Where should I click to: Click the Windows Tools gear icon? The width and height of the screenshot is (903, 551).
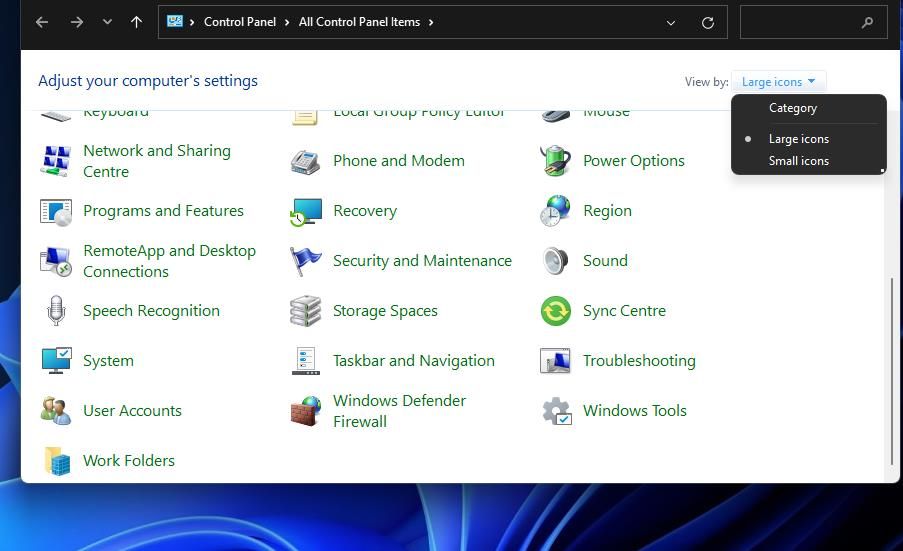coord(557,411)
